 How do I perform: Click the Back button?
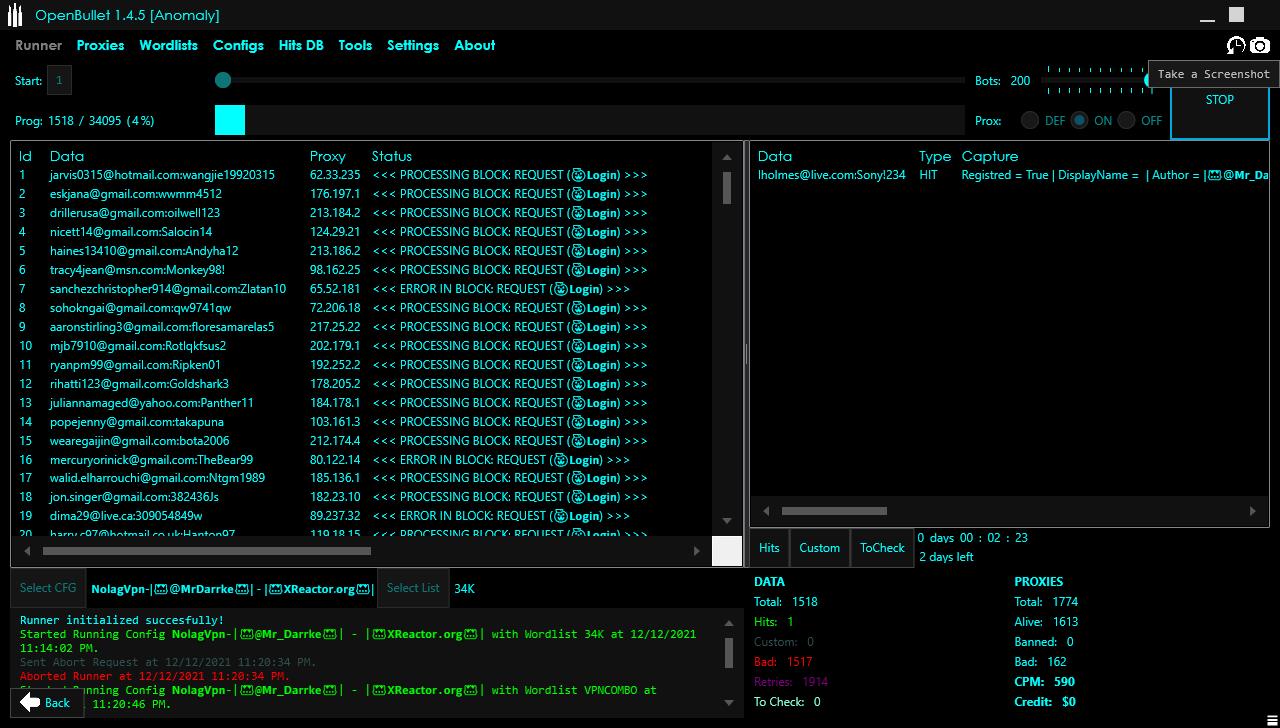click(46, 702)
